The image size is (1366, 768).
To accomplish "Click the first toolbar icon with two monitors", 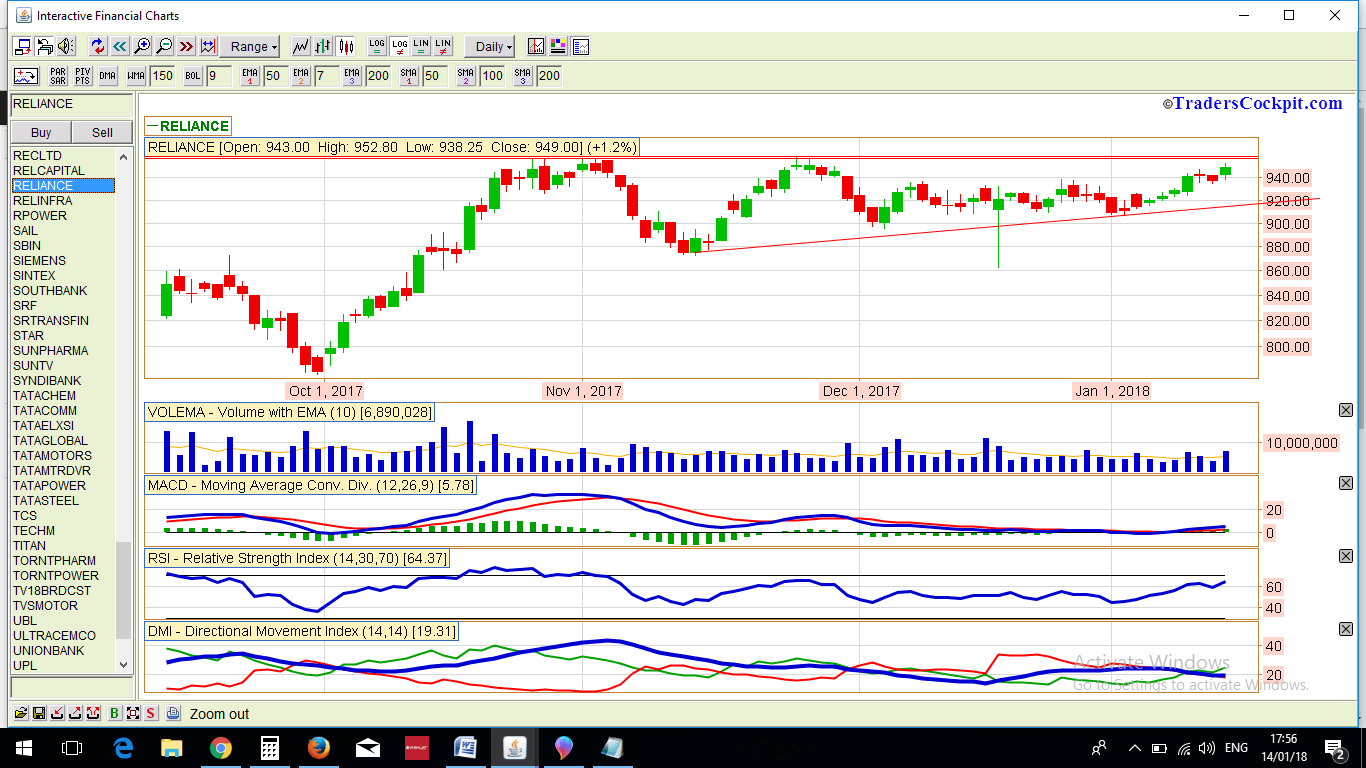I will tap(22, 46).
